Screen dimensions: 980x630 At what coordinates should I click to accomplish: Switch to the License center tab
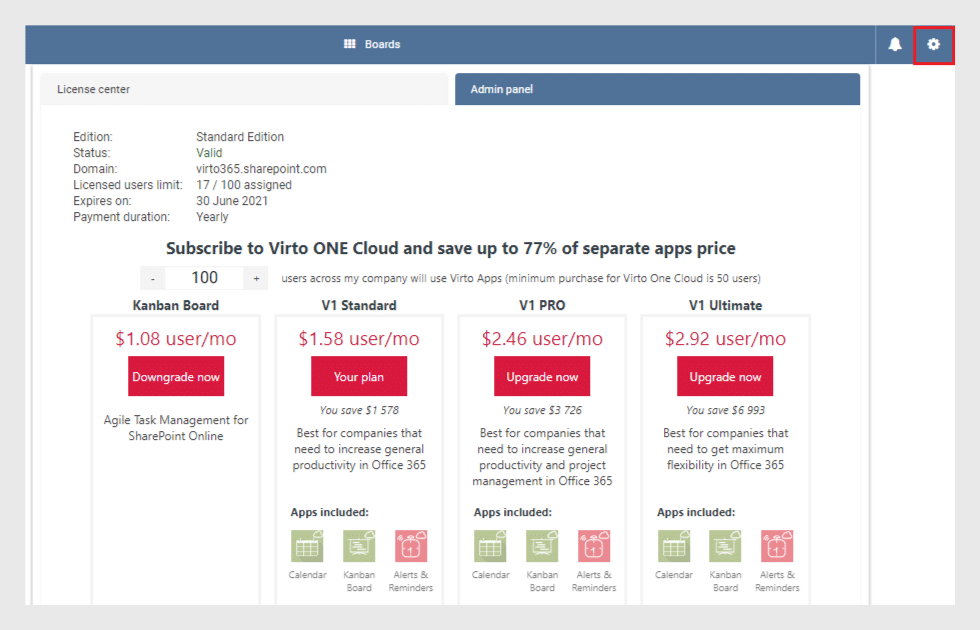(244, 89)
